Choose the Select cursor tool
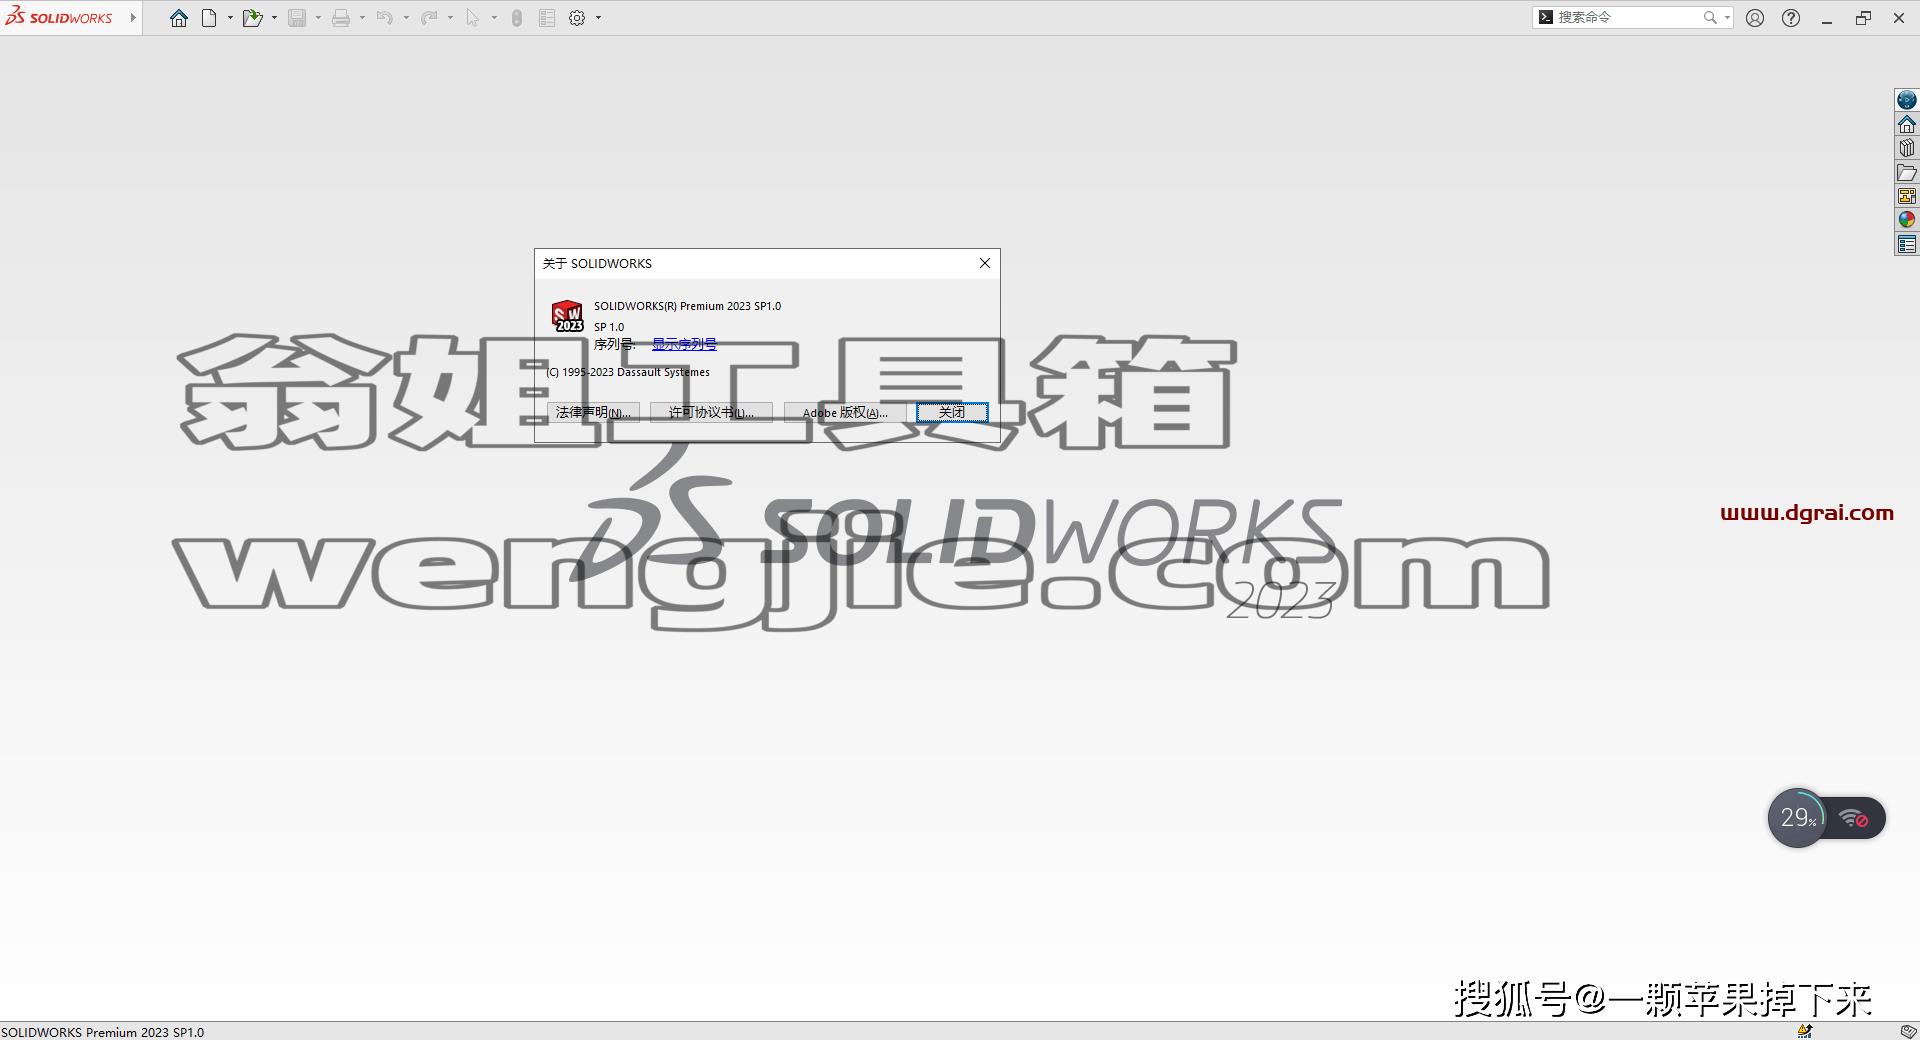 click(473, 18)
